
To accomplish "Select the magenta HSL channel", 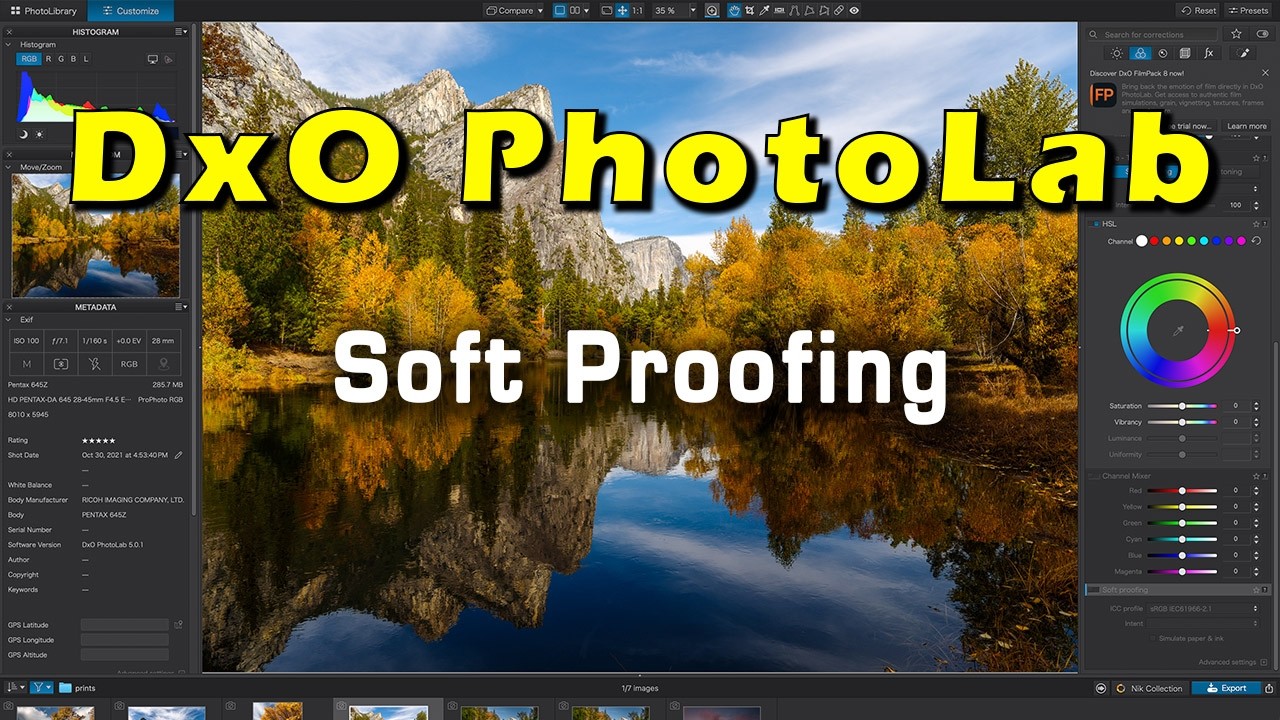I will pyautogui.click(x=1241, y=241).
